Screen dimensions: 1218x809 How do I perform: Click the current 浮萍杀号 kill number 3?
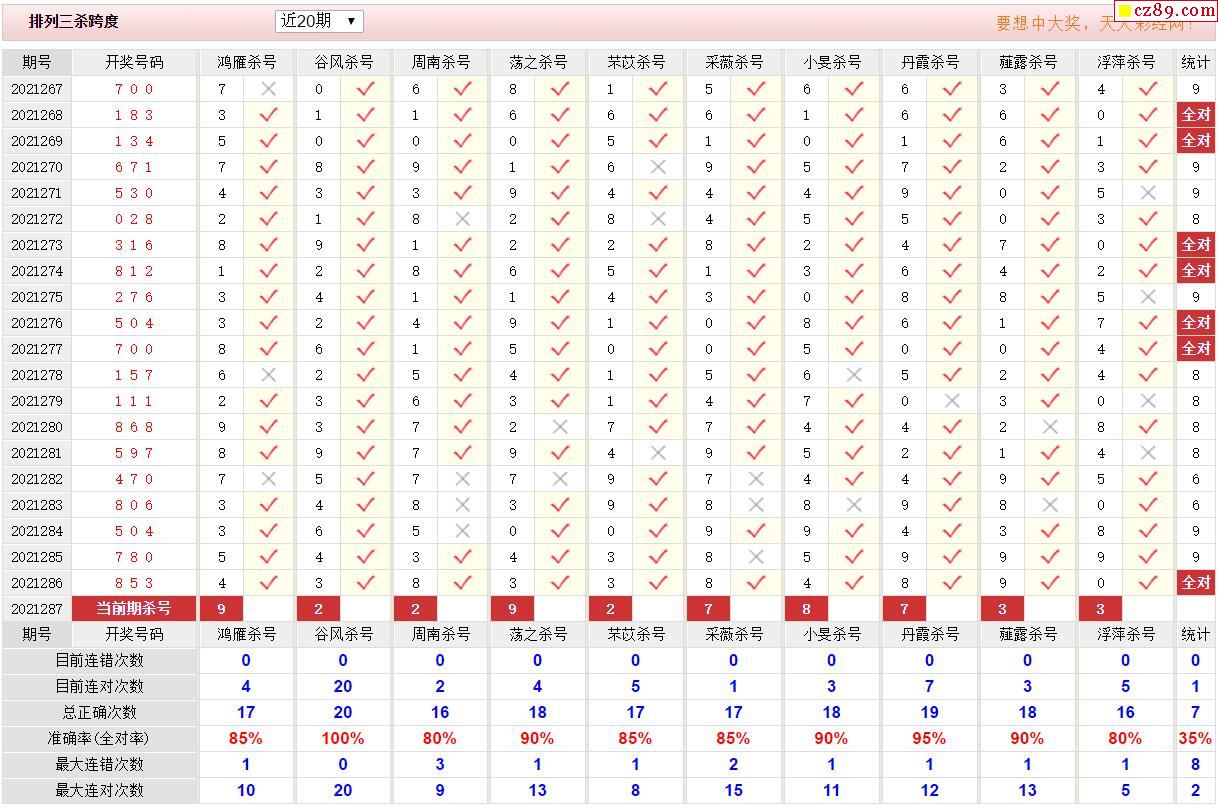pyautogui.click(x=1100, y=609)
